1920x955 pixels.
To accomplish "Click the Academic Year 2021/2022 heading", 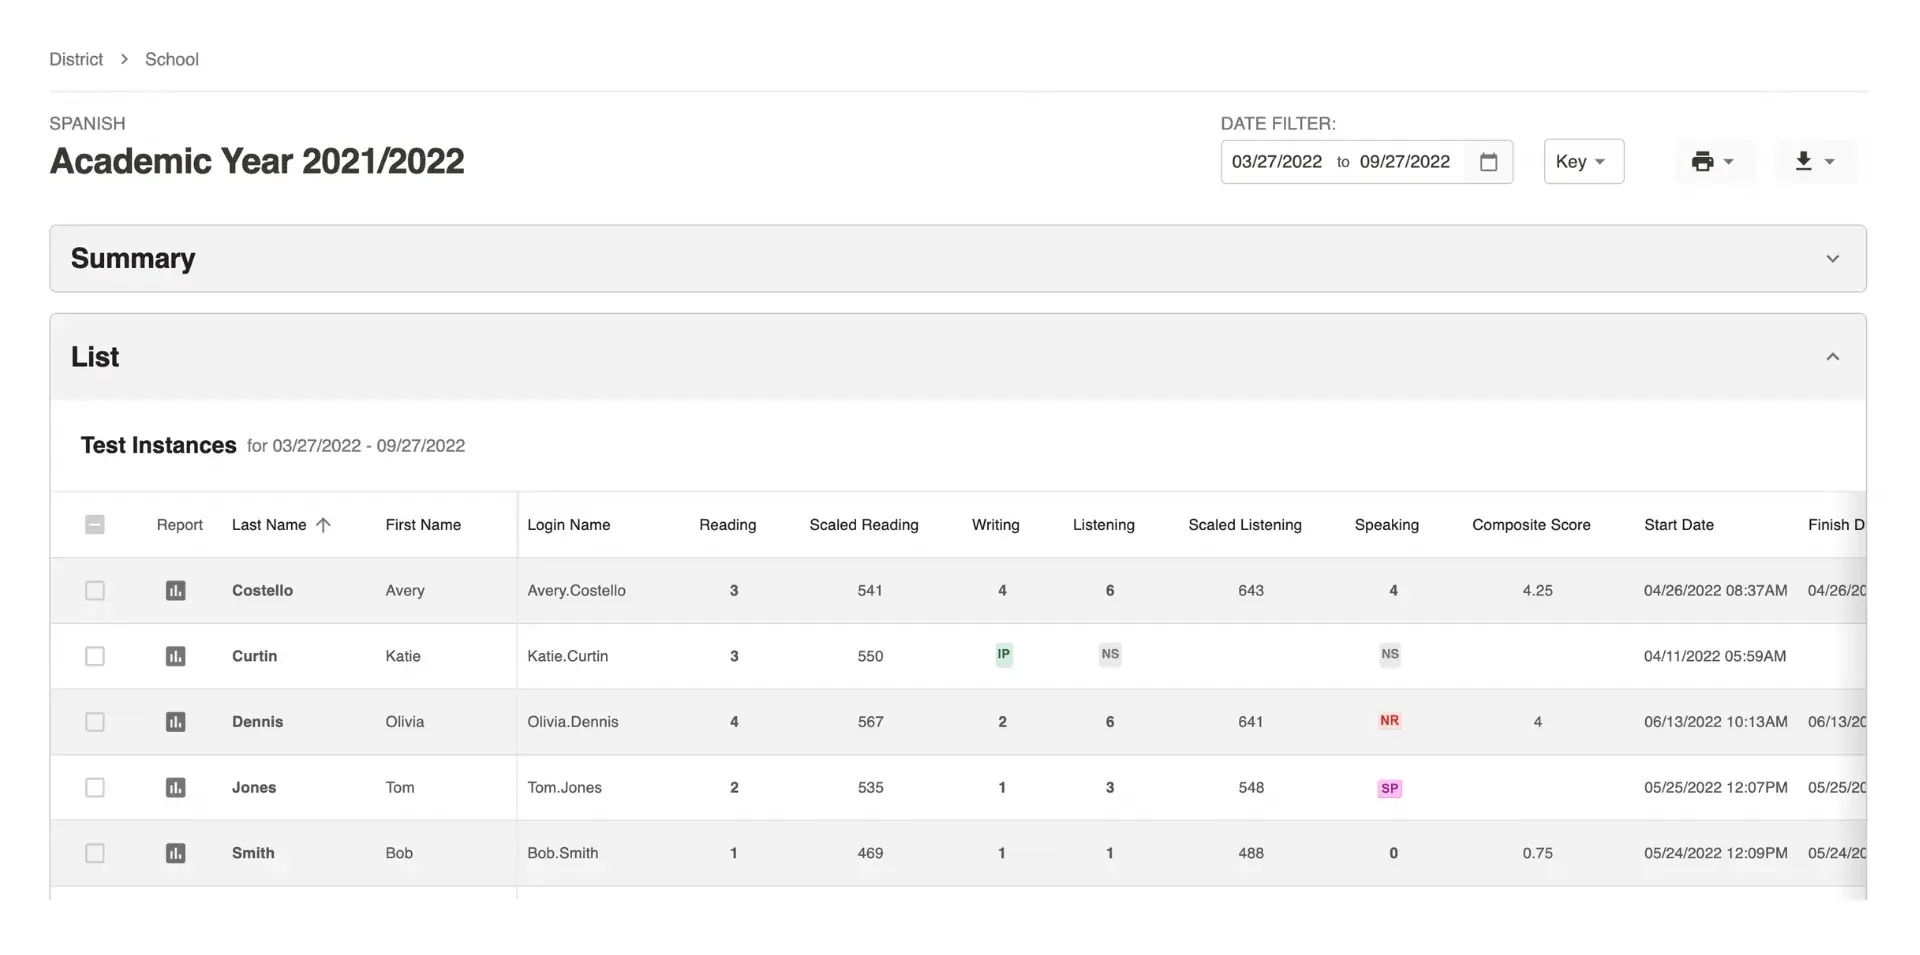I will [257, 162].
